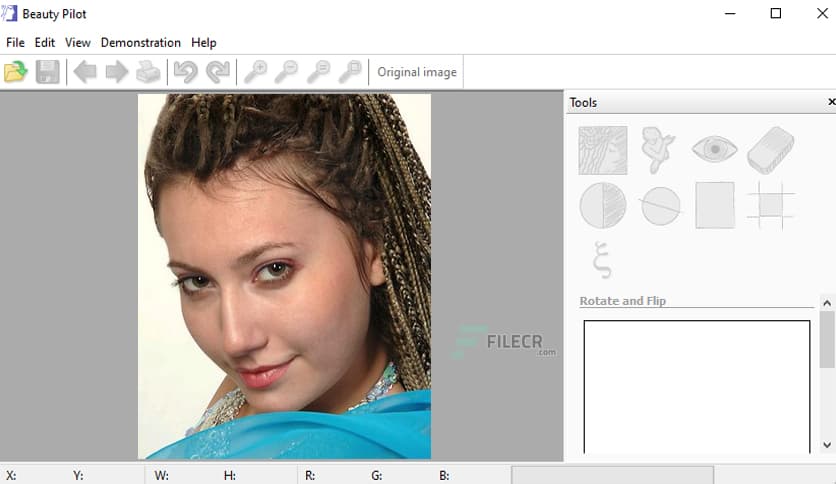Open the Help menu
Viewport: 836px width, 484px height.
pyautogui.click(x=204, y=43)
